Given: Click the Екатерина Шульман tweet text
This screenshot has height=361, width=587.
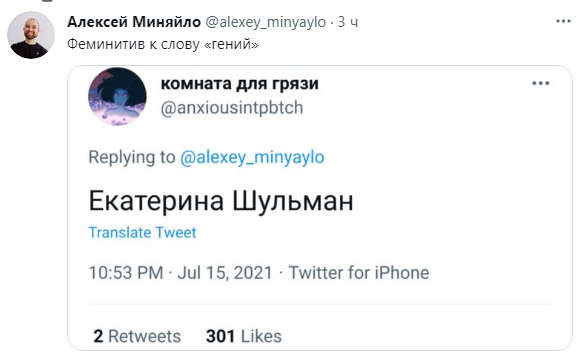Looking at the screenshot, I should pos(221,202).
